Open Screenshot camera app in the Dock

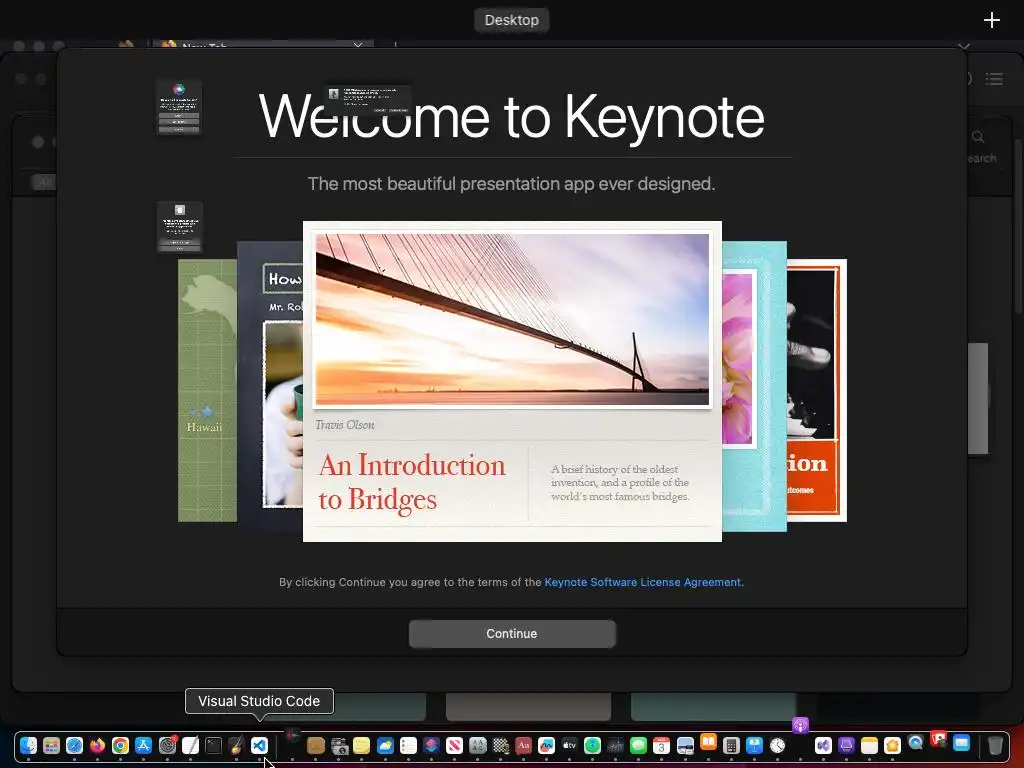coord(339,746)
